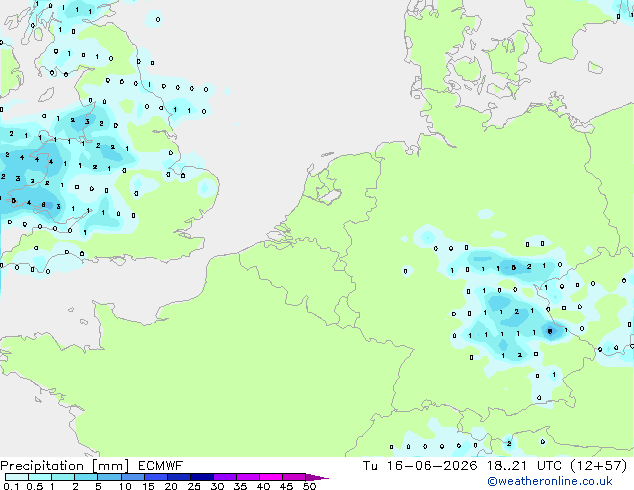Click the "UTC" label
The width and height of the screenshot is (634, 490).
[x=549, y=466]
